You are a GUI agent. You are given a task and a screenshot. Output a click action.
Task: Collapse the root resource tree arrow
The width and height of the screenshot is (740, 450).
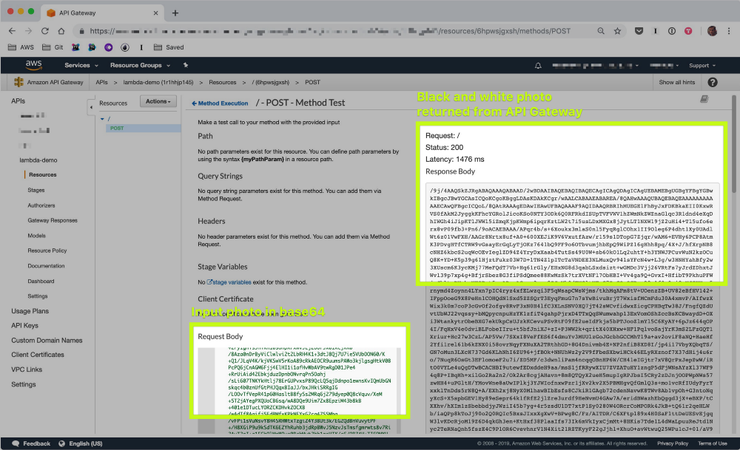tap(102, 119)
